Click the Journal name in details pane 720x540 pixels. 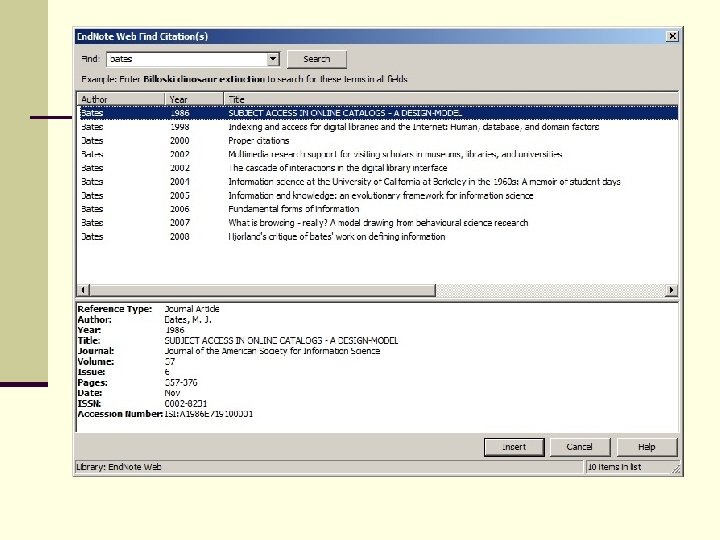[x=272, y=351]
